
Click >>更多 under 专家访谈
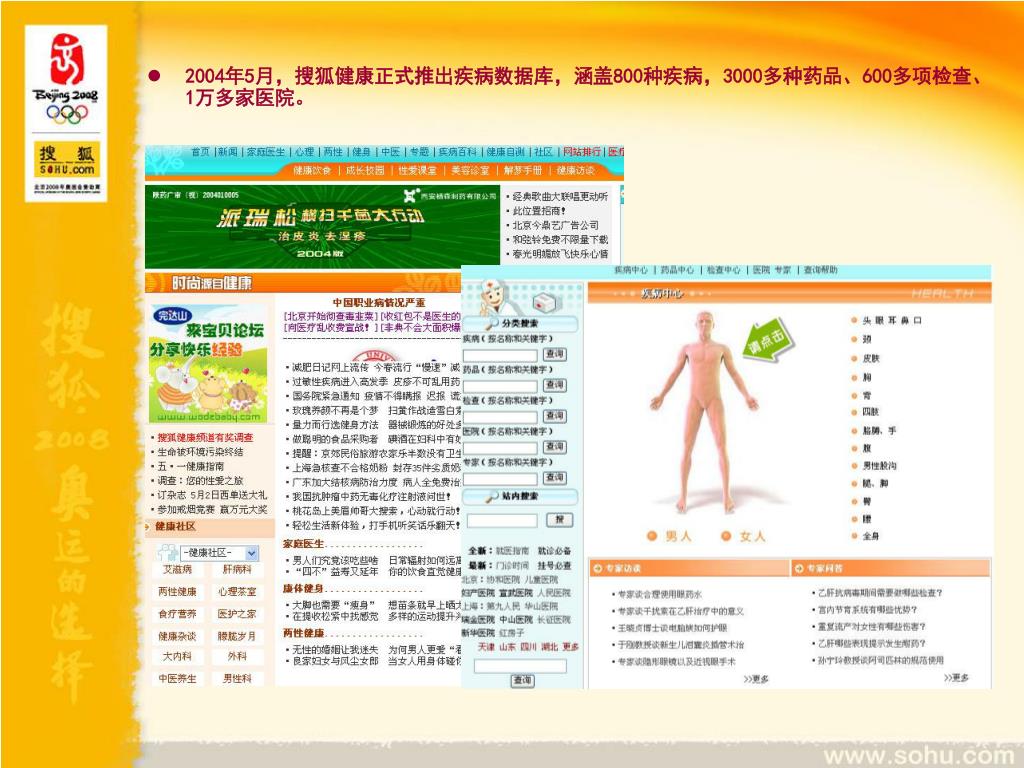[x=756, y=679]
